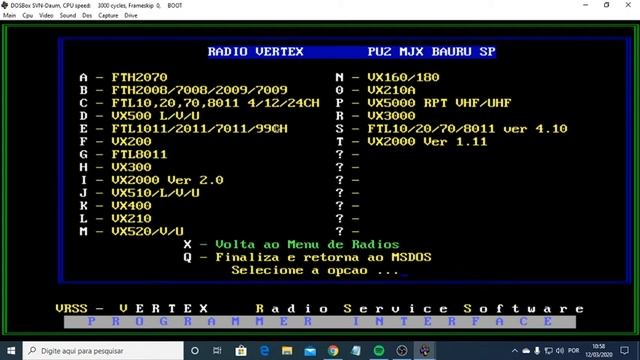Launch Google Chrome from the taskbar

[x=333, y=351]
